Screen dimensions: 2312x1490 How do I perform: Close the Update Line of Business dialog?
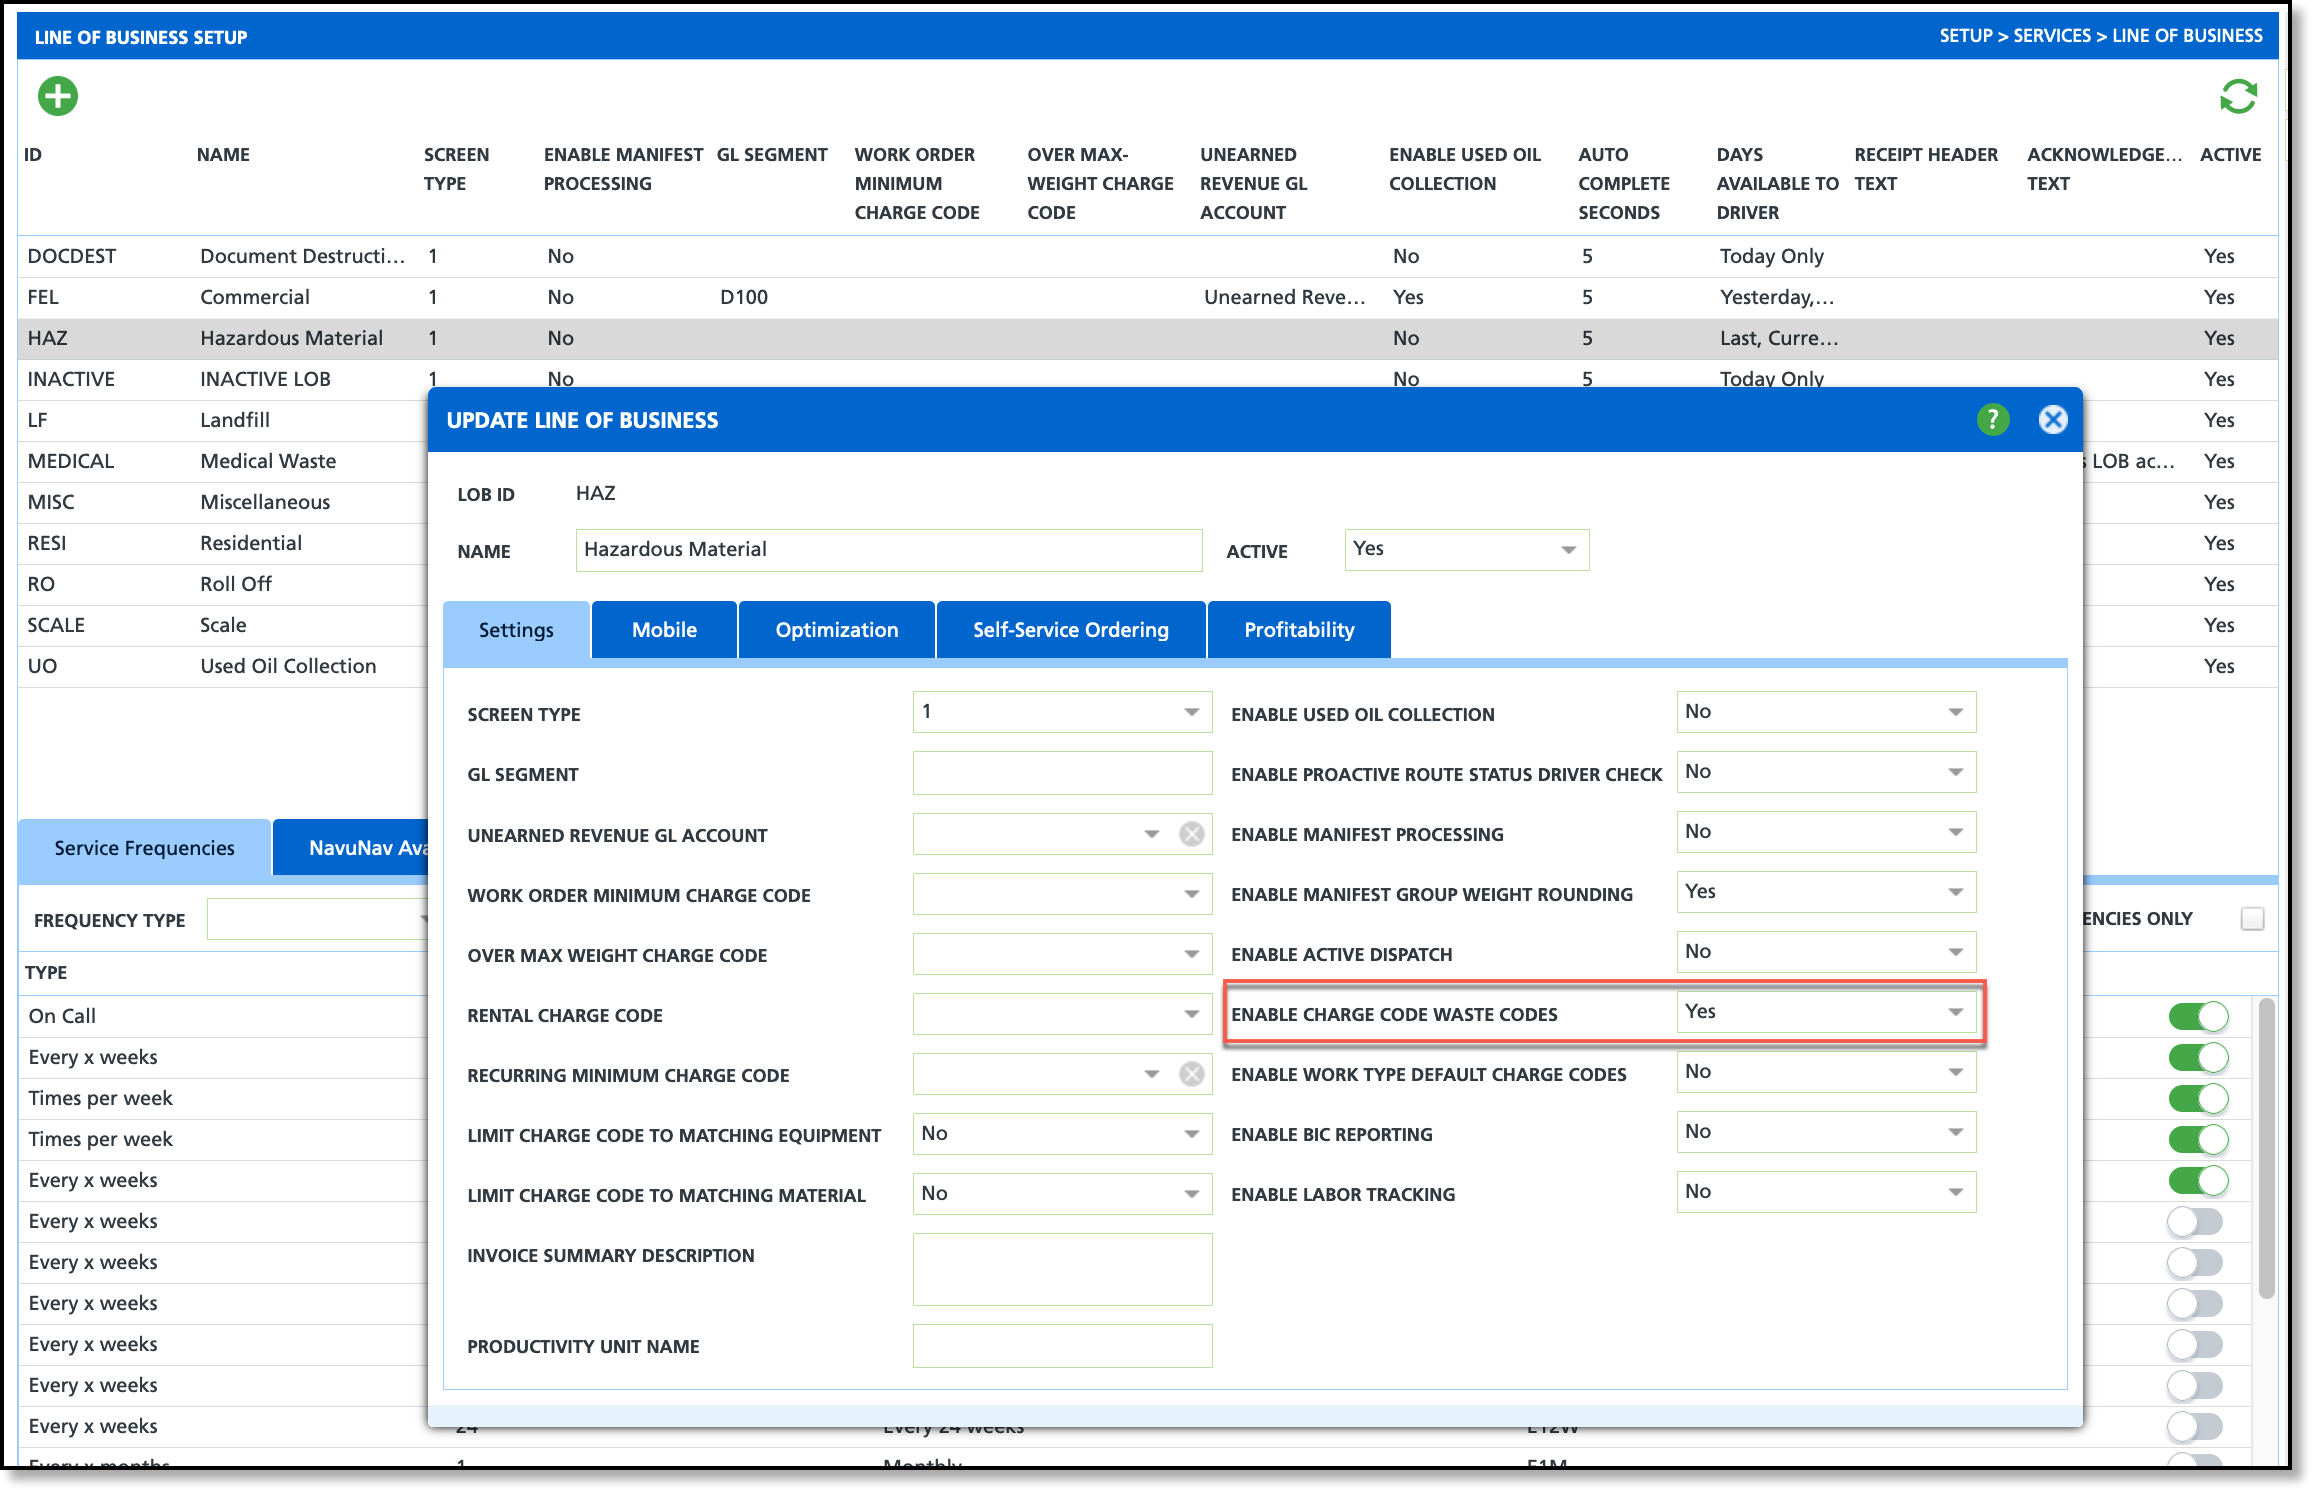point(2053,420)
